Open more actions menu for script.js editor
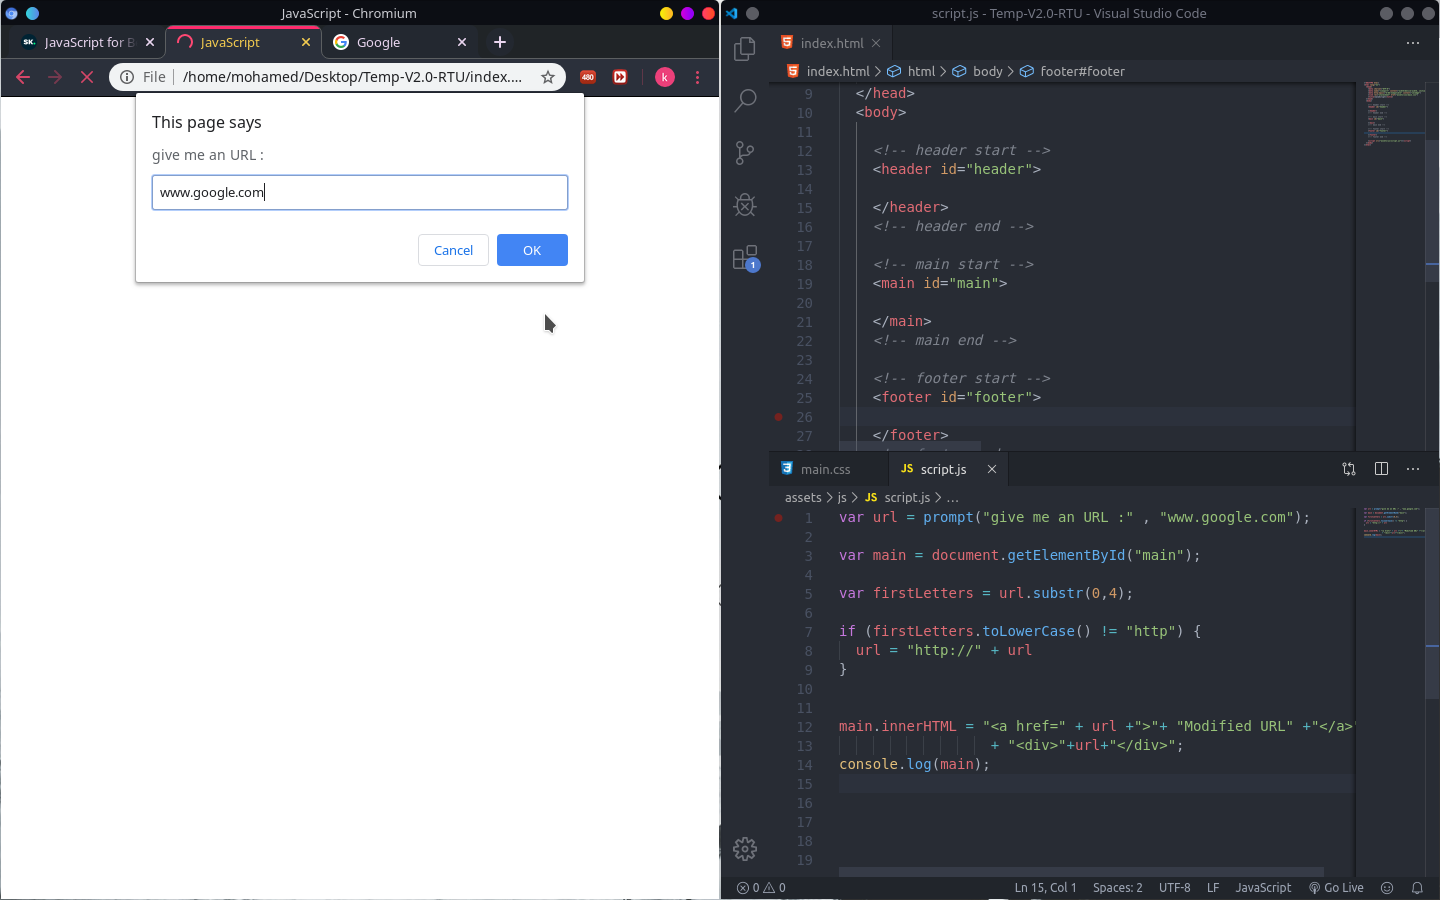 coord(1413,469)
